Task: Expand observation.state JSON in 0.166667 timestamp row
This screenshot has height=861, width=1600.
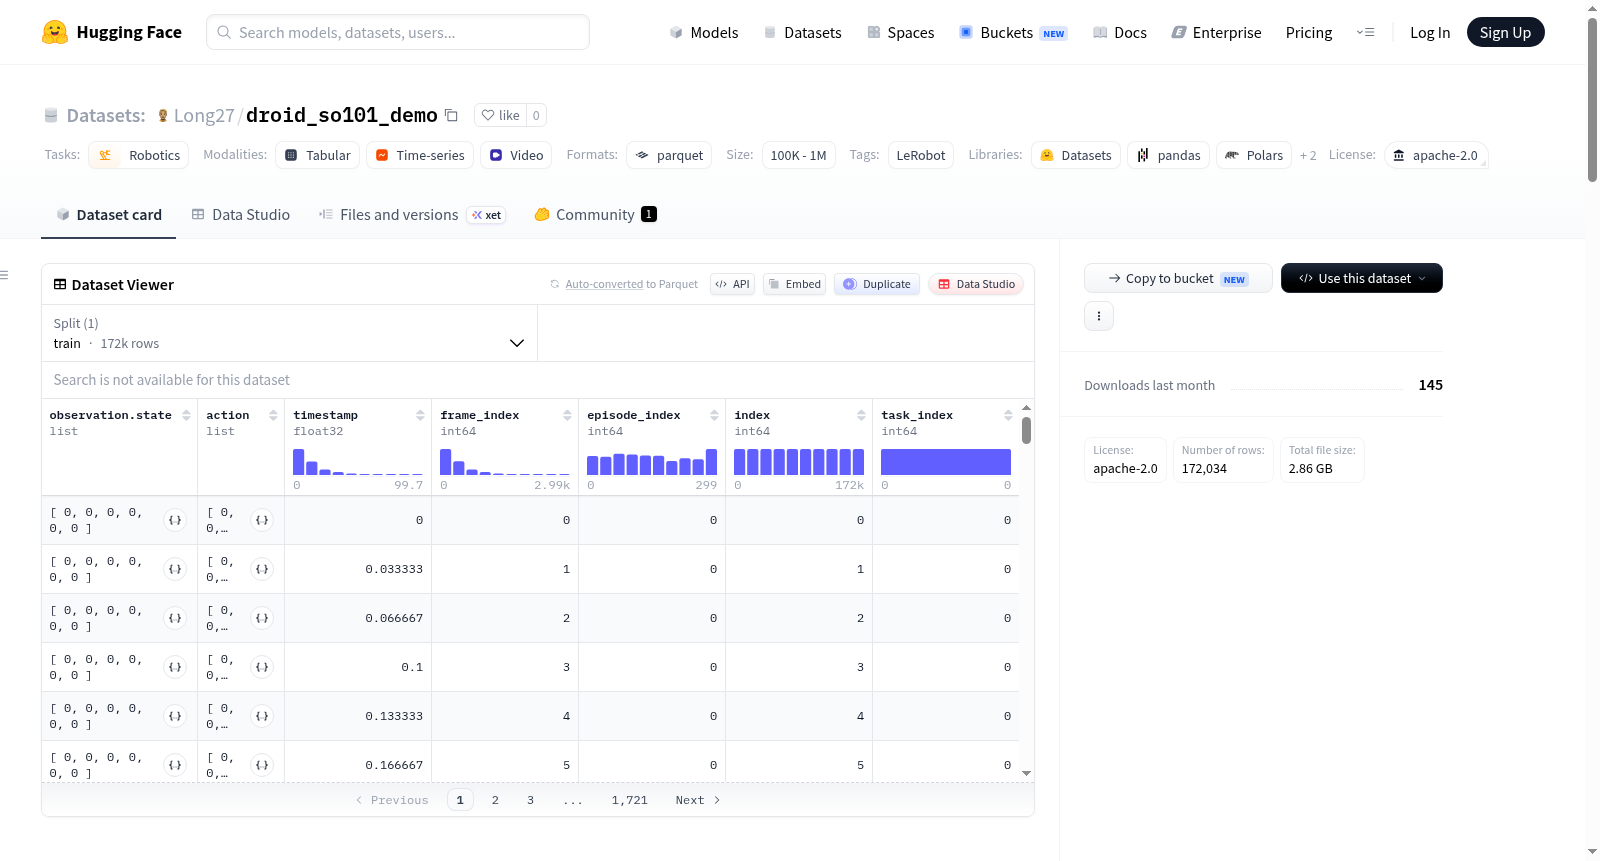Action: pyautogui.click(x=175, y=765)
